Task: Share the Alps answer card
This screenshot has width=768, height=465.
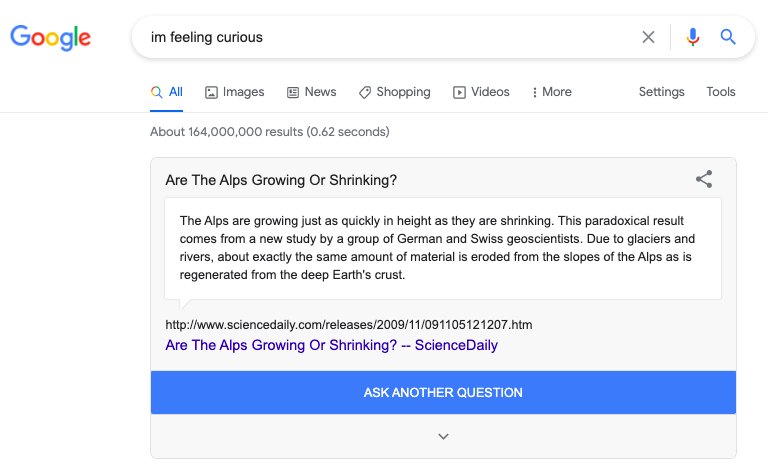Action: click(x=704, y=180)
